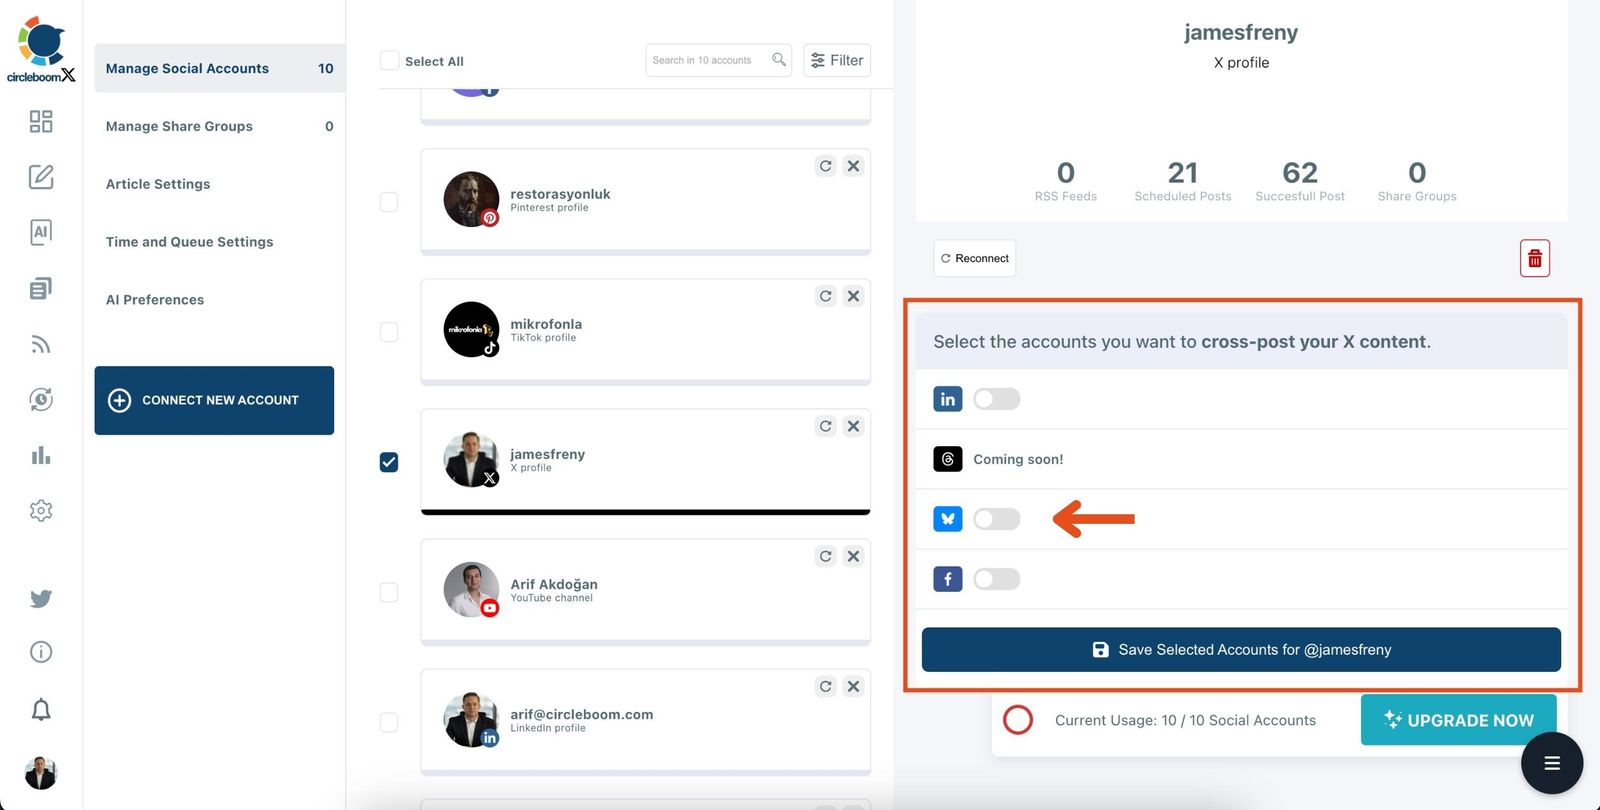The width and height of the screenshot is (1600, 810).
Task: Turn on the Bluesky cross-post toggle
Action: click(x=996, y=519)
